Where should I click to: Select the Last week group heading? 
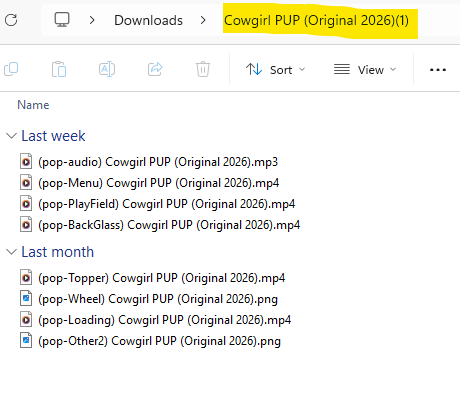[x=53, y=136]
